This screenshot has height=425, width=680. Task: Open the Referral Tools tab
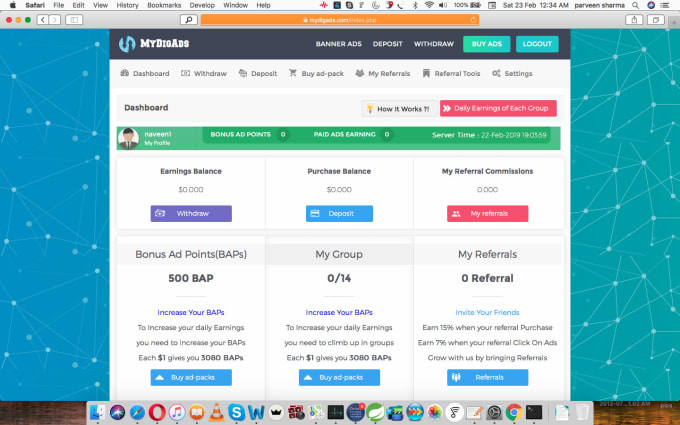tap(451, 73)
